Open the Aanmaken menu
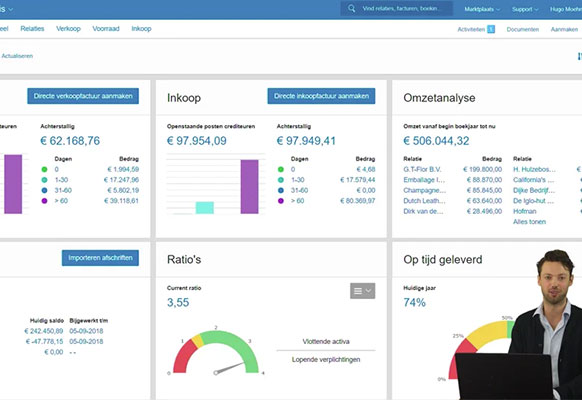582x400 pixels. pos(564,29)
